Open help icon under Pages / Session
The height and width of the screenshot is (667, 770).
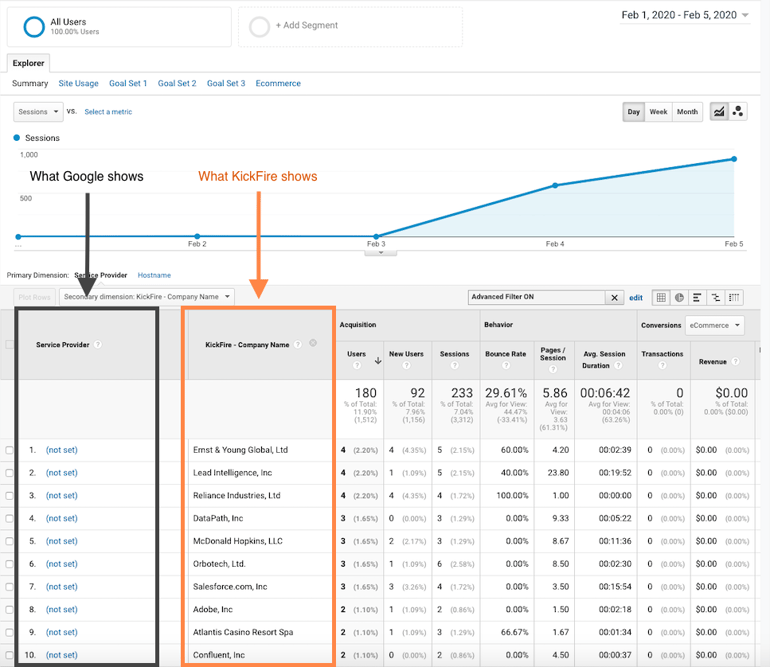coord(553,369)
